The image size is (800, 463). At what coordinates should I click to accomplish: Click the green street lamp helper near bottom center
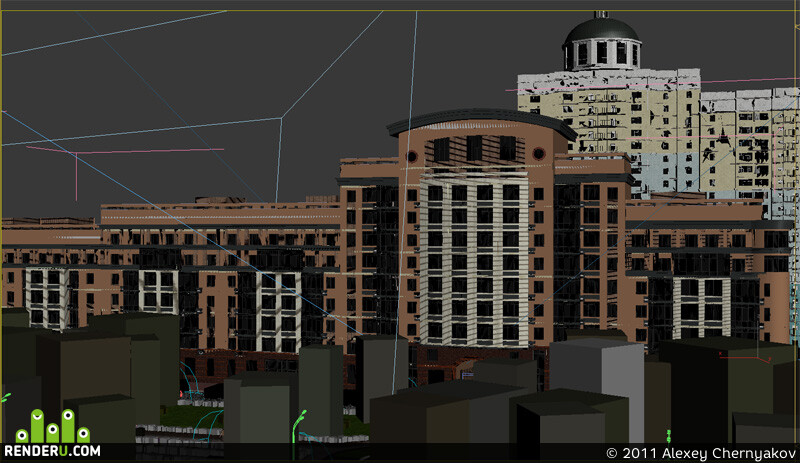[x=298, y=425]
